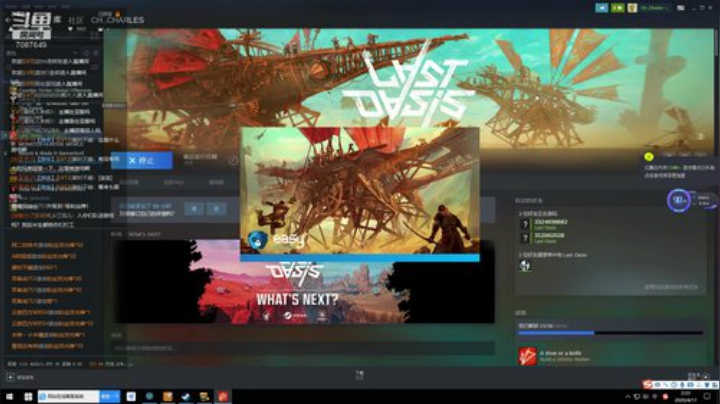Open friend 33246056682 in friends list
The height and width of the screenshot is (404, 720).
coord(551,222)
